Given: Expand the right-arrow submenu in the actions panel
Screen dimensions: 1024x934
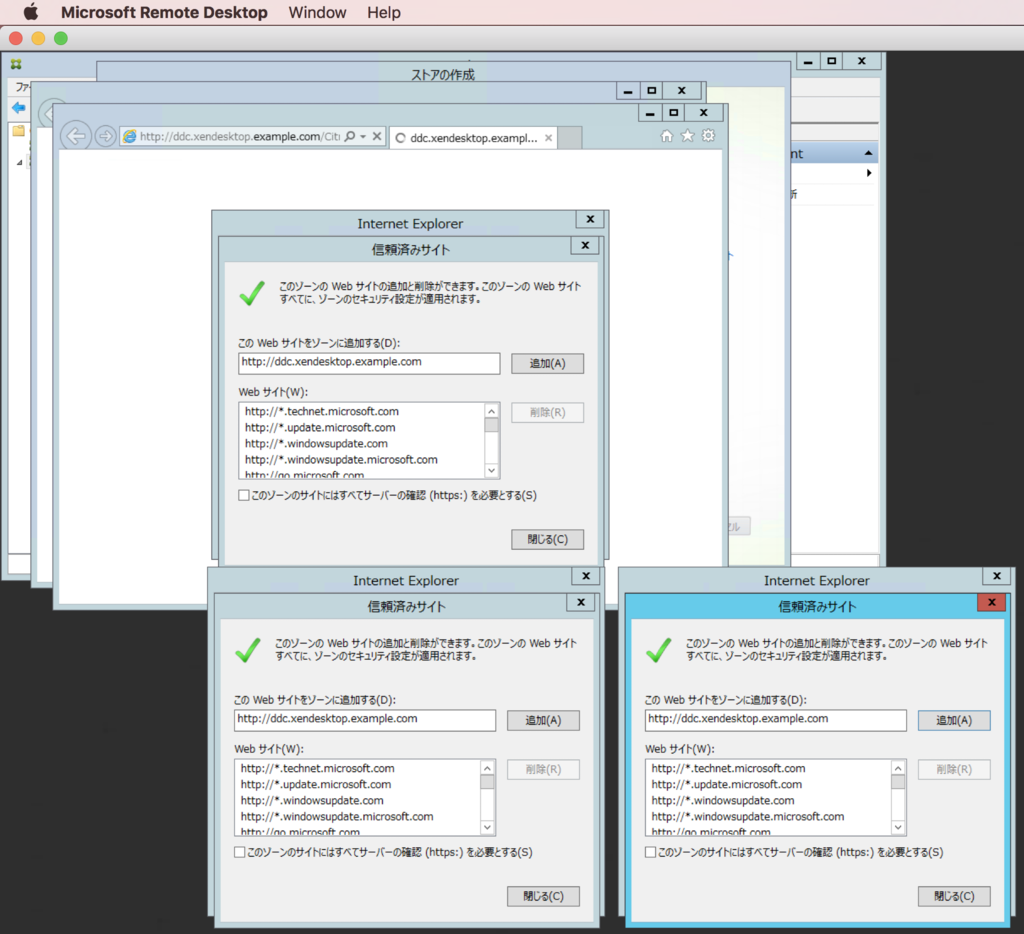Looking at the screenshot, I should (869, 172).
